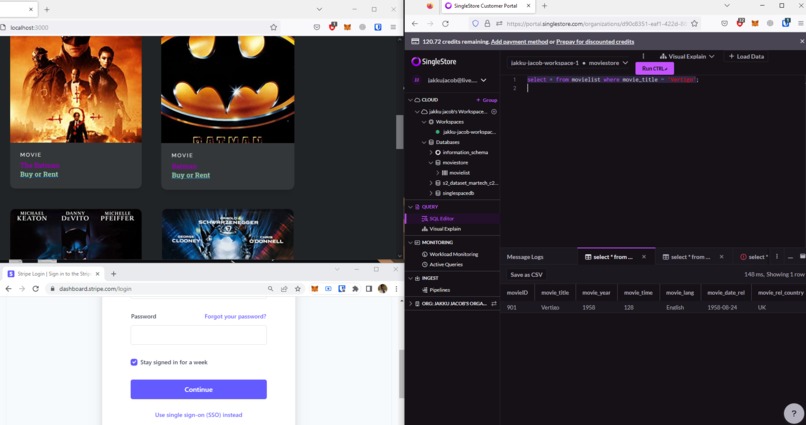Click Buy or Rent under The Batman
This screenshot has height=425, width=806.
click(x=39, y=174)
